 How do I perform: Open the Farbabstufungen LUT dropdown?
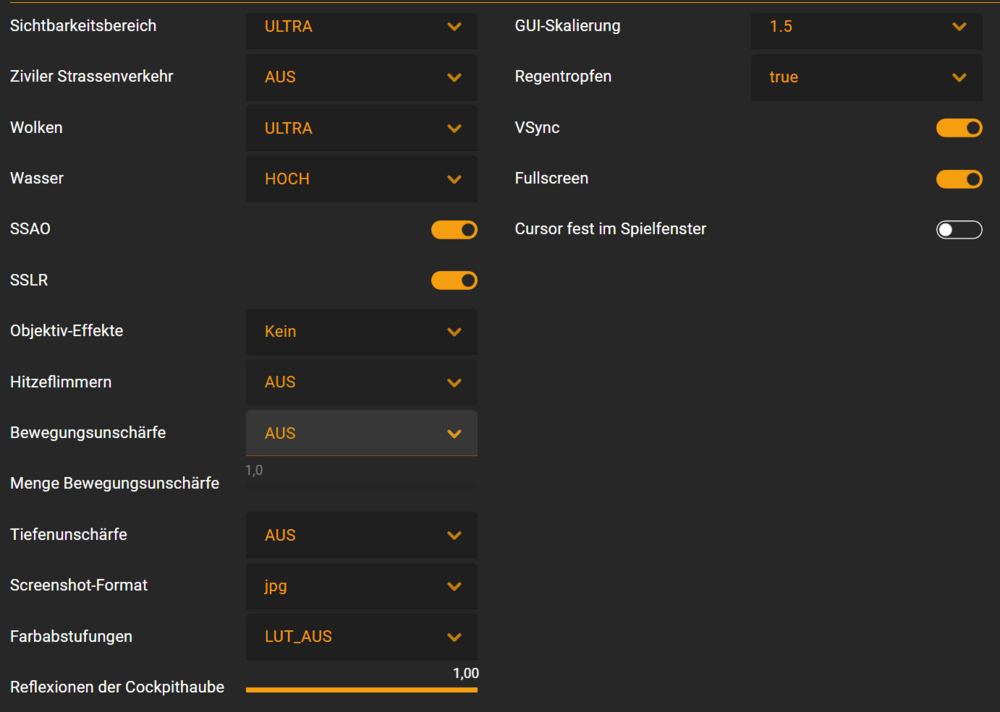(361, 637)
